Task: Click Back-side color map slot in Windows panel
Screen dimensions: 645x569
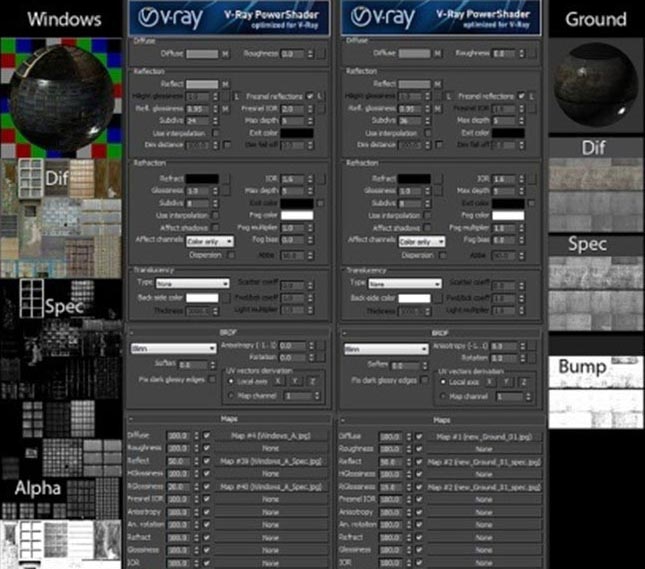Action: point(225,298)
